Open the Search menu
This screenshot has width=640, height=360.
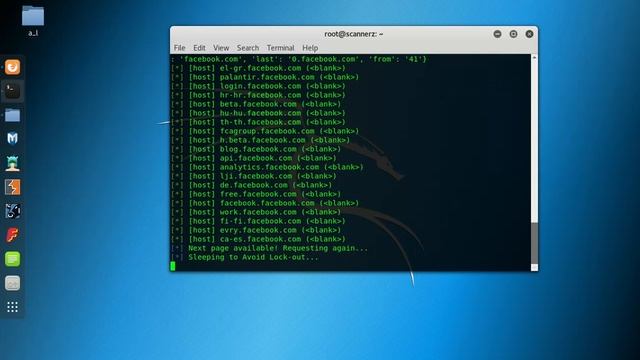click(x=248, y=48)
